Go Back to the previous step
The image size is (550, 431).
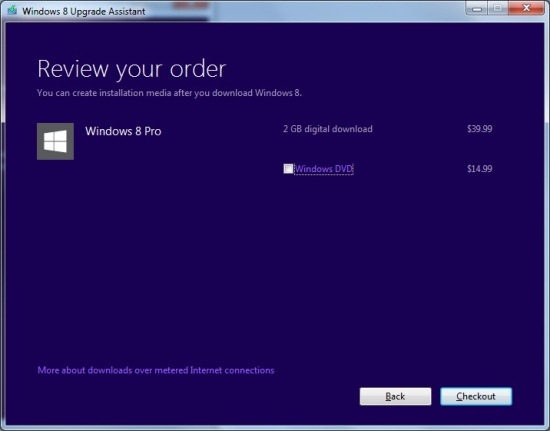[x=395, y=396]
